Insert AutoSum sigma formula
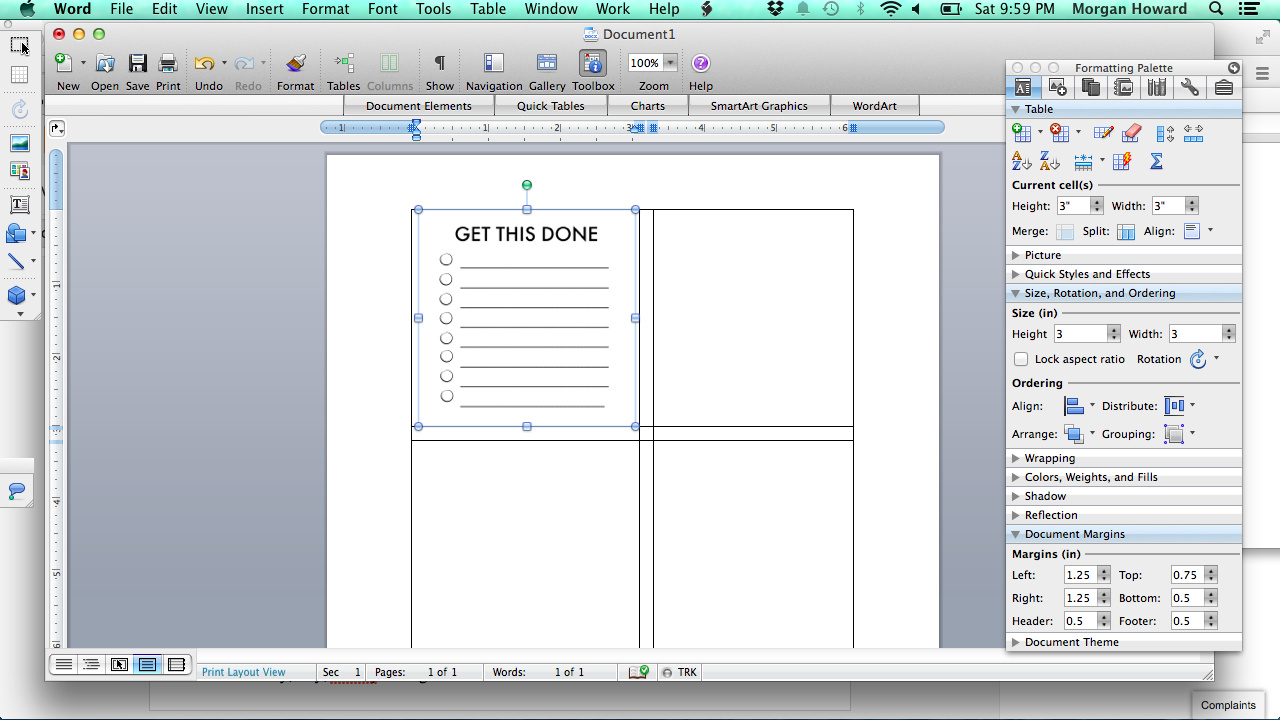The width and height of the screenshot is (1280, 720). (1157, 161)
